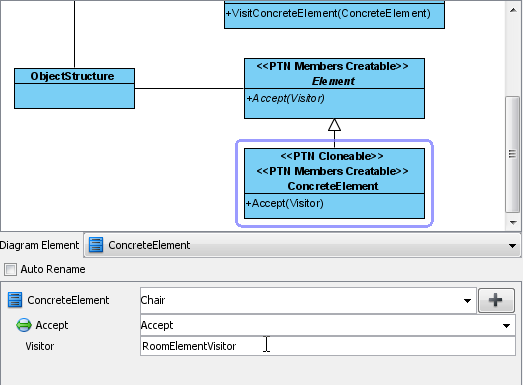Click the green Accept operation icon
Viewport: 523px width, 385px height.
[24, 325]
